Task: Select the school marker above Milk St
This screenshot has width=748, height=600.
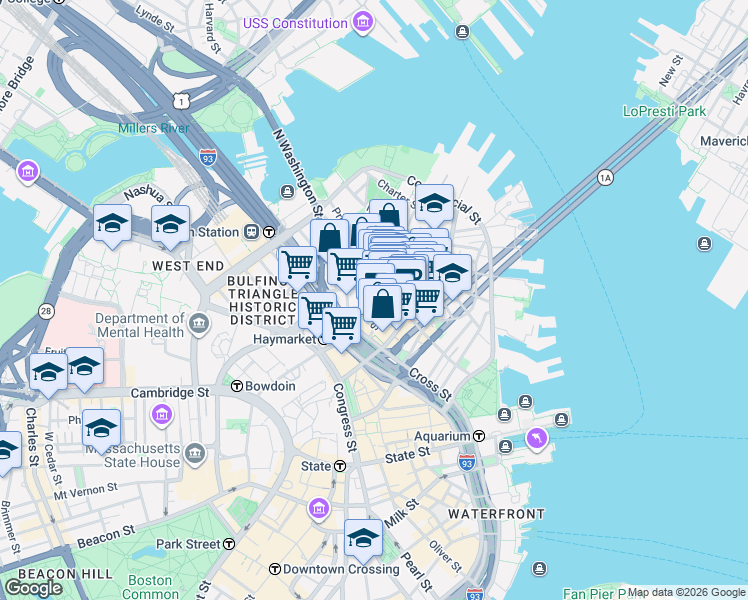Action: 363,541
